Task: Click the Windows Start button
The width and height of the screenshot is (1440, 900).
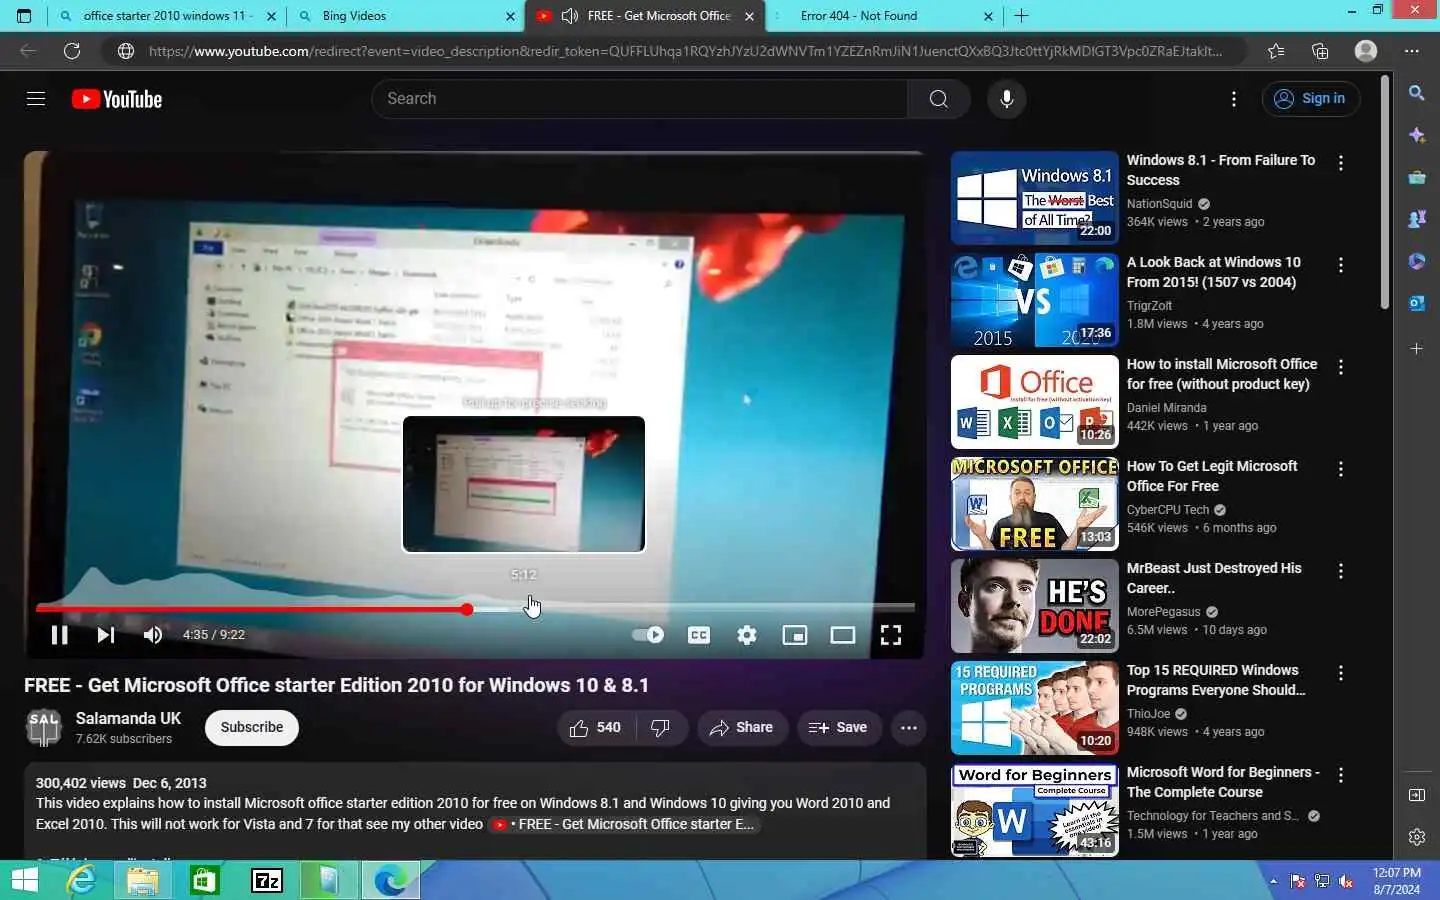Action: click(x=24, y=880)
